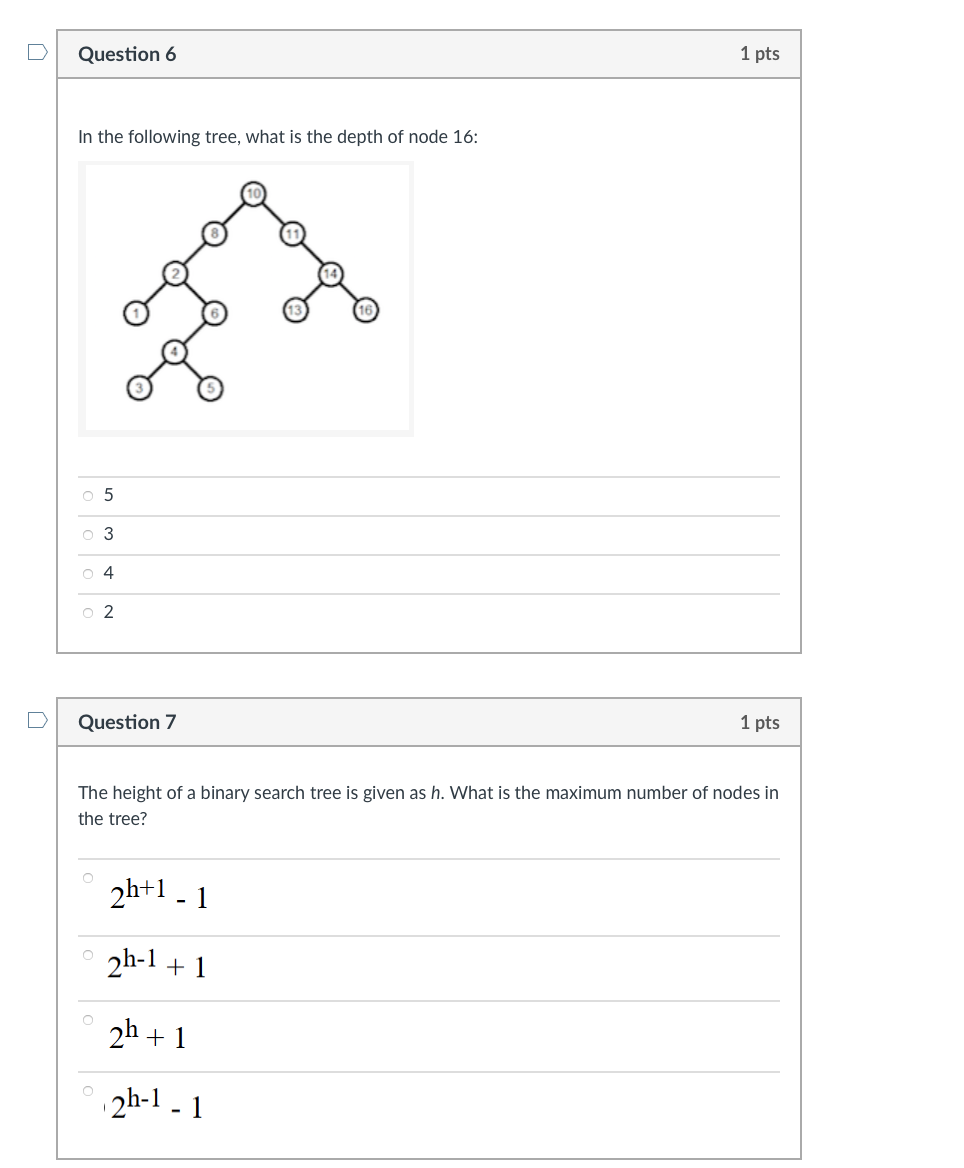Click the 1 pts label on Question 7

tap(760, 722)
